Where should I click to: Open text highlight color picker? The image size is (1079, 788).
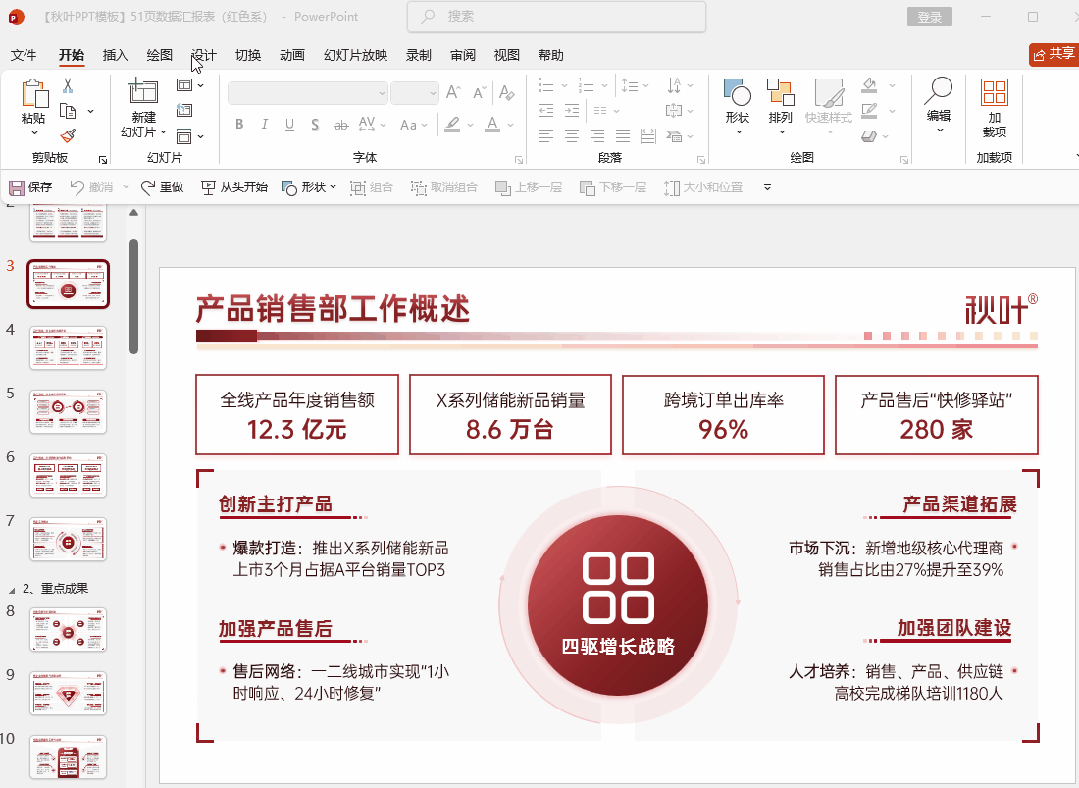(452, 125)
